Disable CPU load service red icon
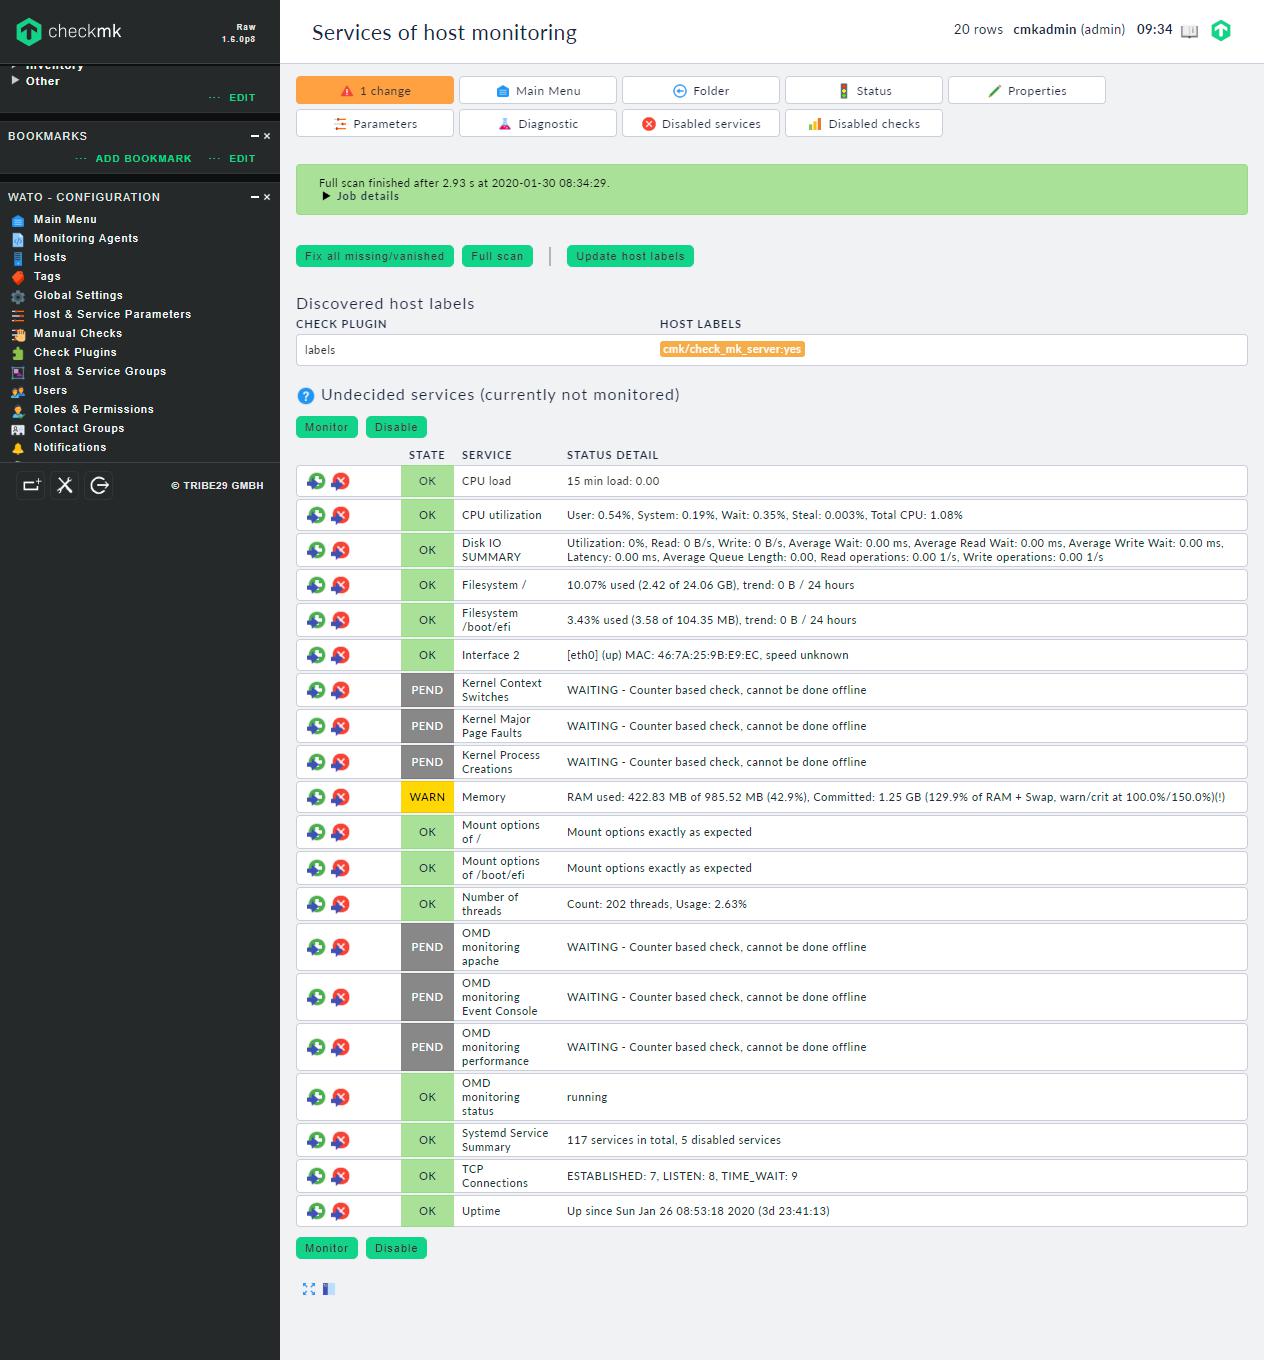Viewport: 1264px width, 1360px height. (x=340, y=481)
